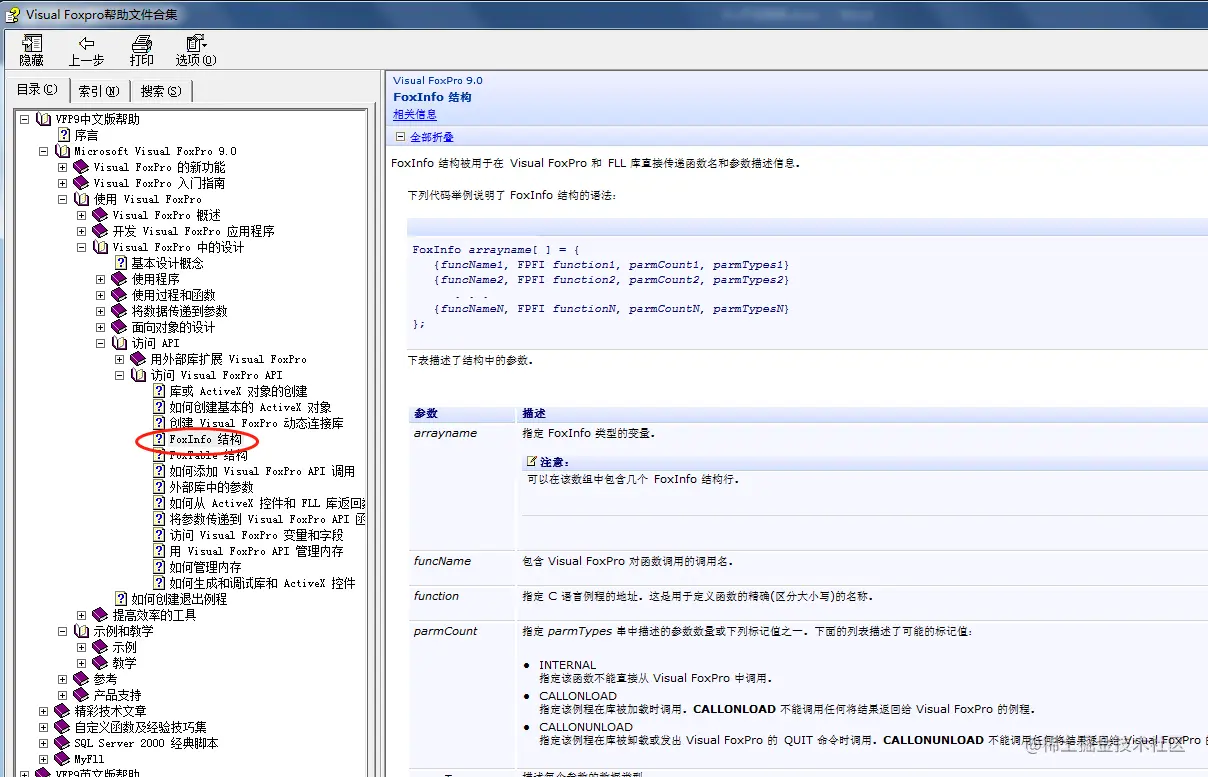Open the FoxInfo 结构 topic
This screenshot has height=777, width=1208.
[205, 439]
